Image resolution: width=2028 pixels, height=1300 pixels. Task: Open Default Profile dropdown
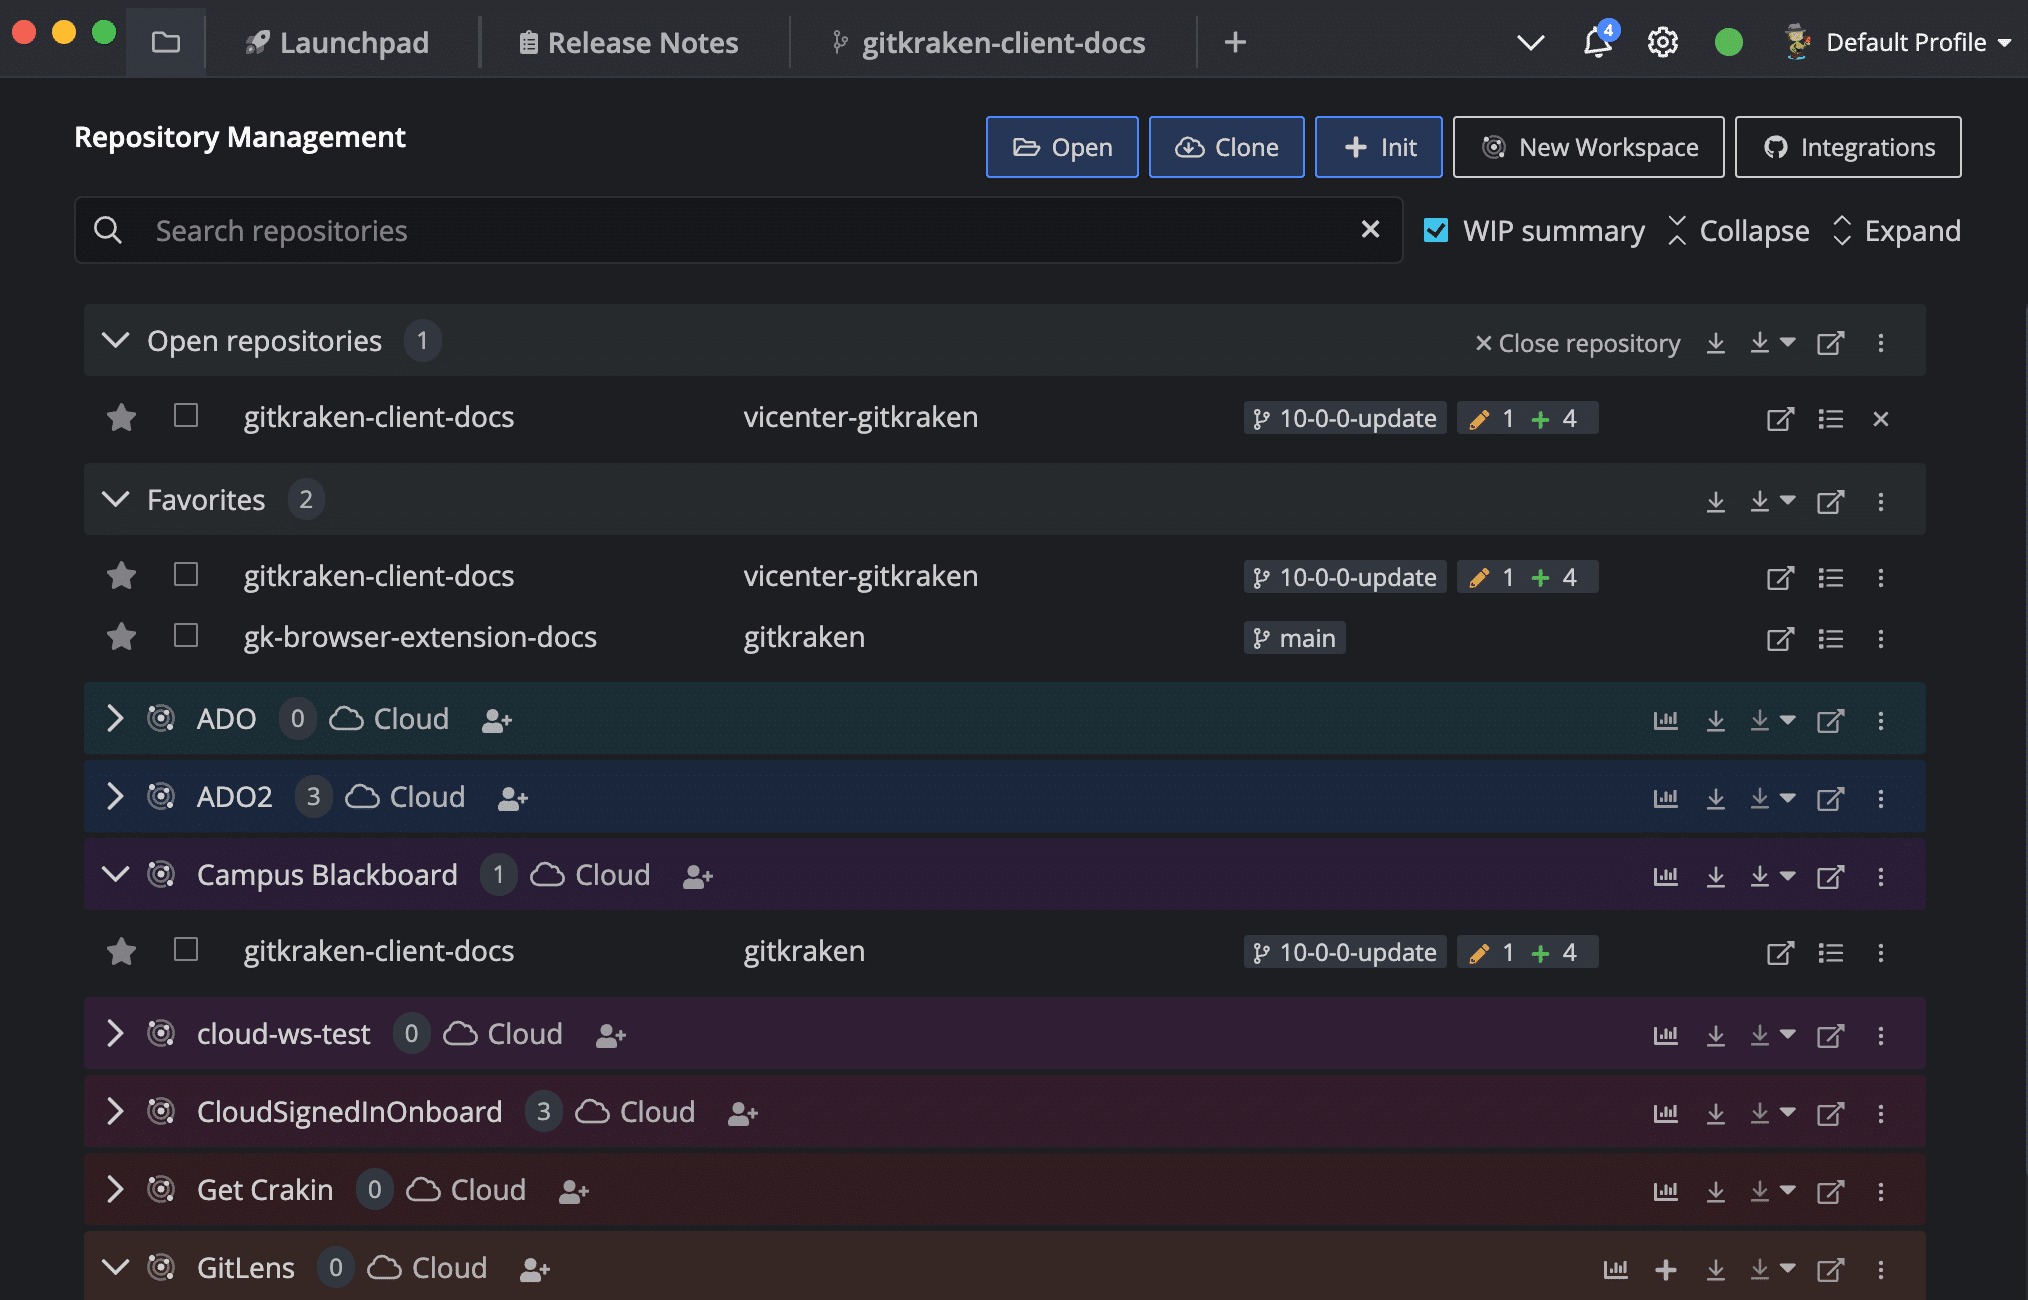tap(1905, 42)
